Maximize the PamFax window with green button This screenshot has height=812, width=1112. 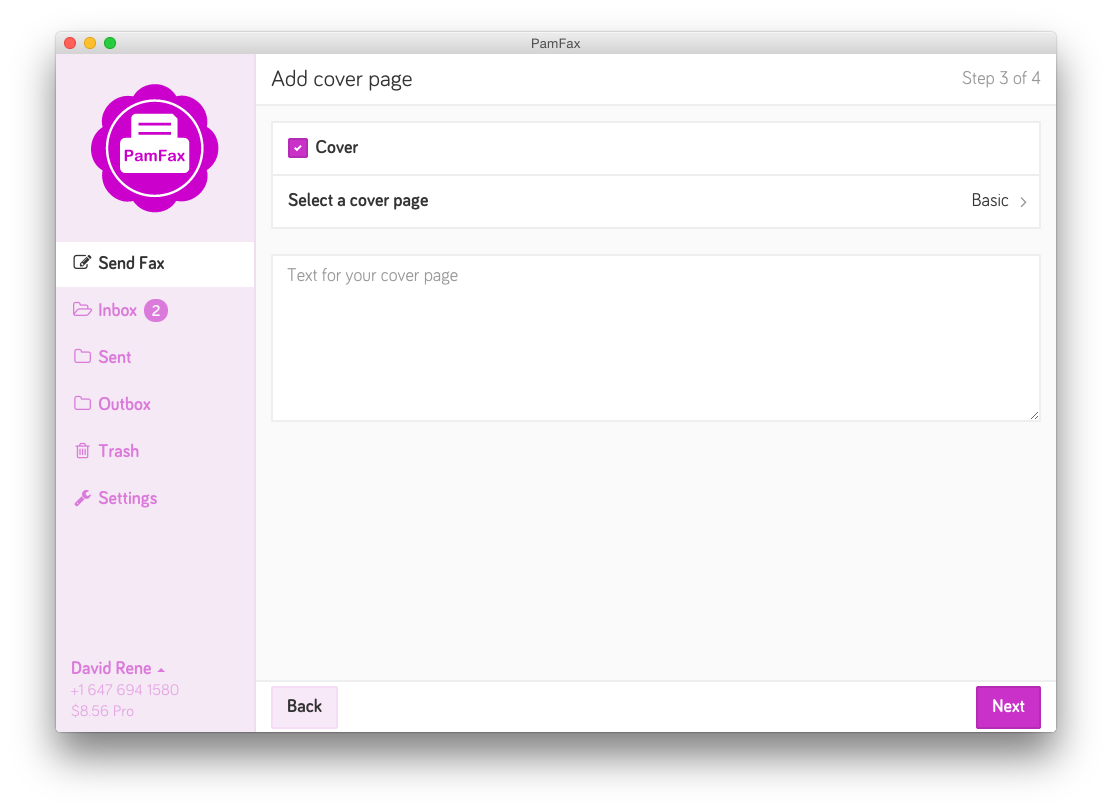110,43
